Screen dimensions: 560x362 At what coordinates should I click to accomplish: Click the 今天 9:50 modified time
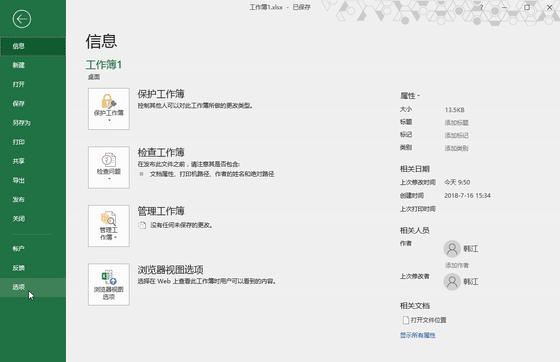(x=457, y=182)
